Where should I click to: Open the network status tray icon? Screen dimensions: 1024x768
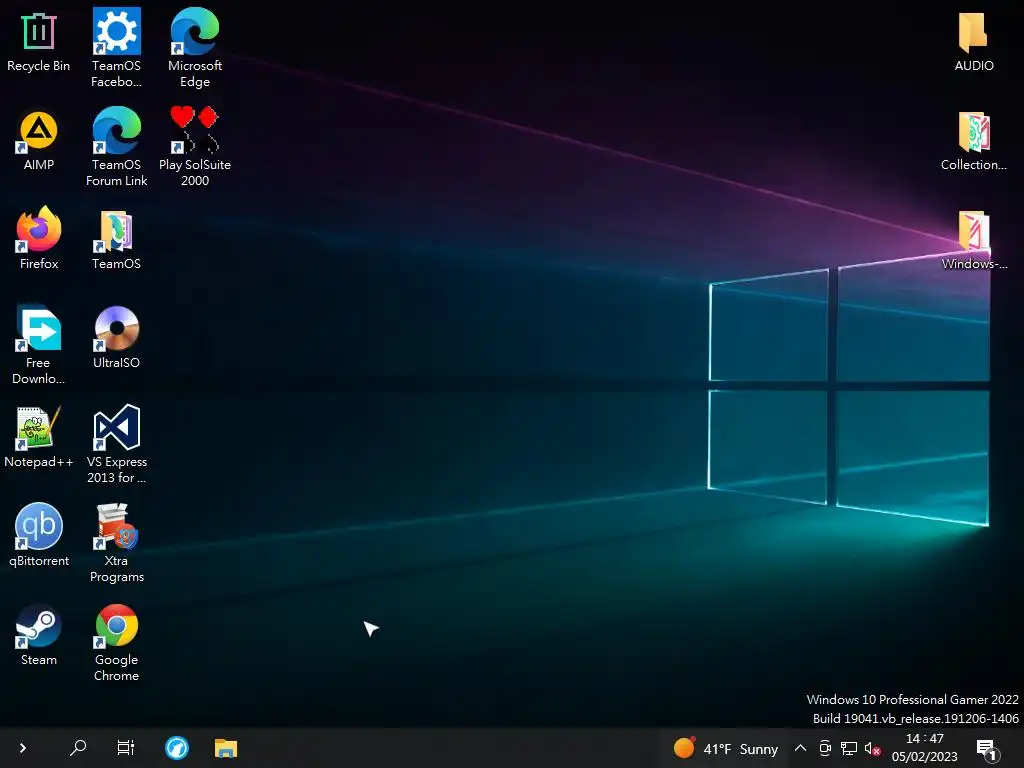848,748
